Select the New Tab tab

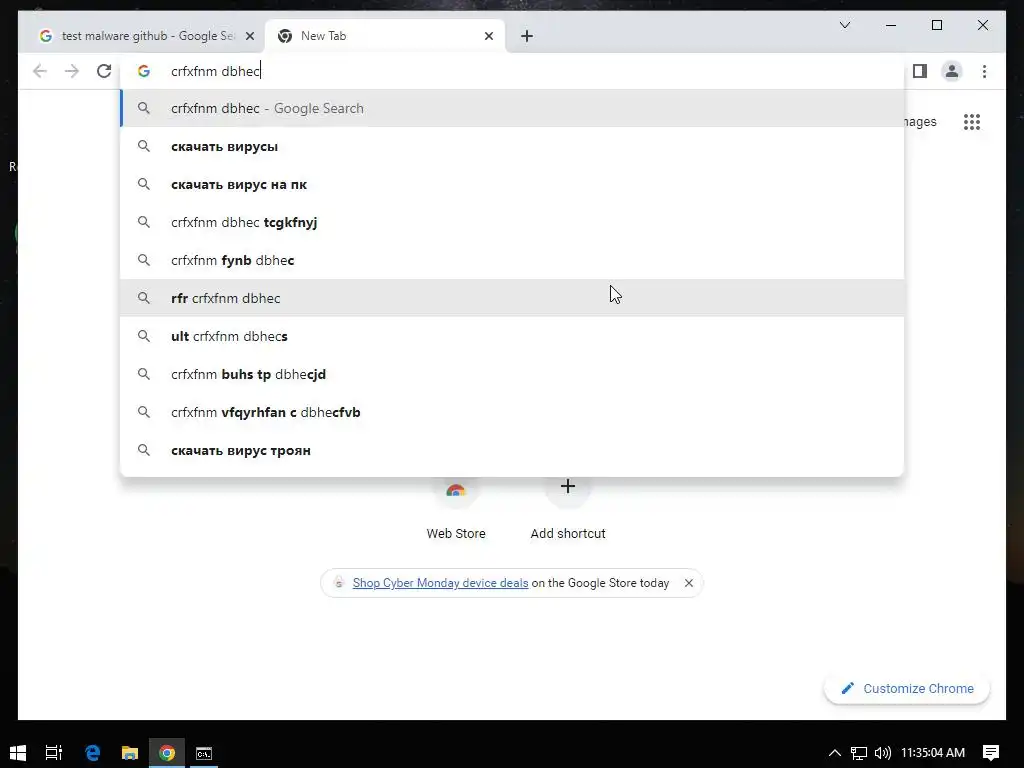click(385, 36)
